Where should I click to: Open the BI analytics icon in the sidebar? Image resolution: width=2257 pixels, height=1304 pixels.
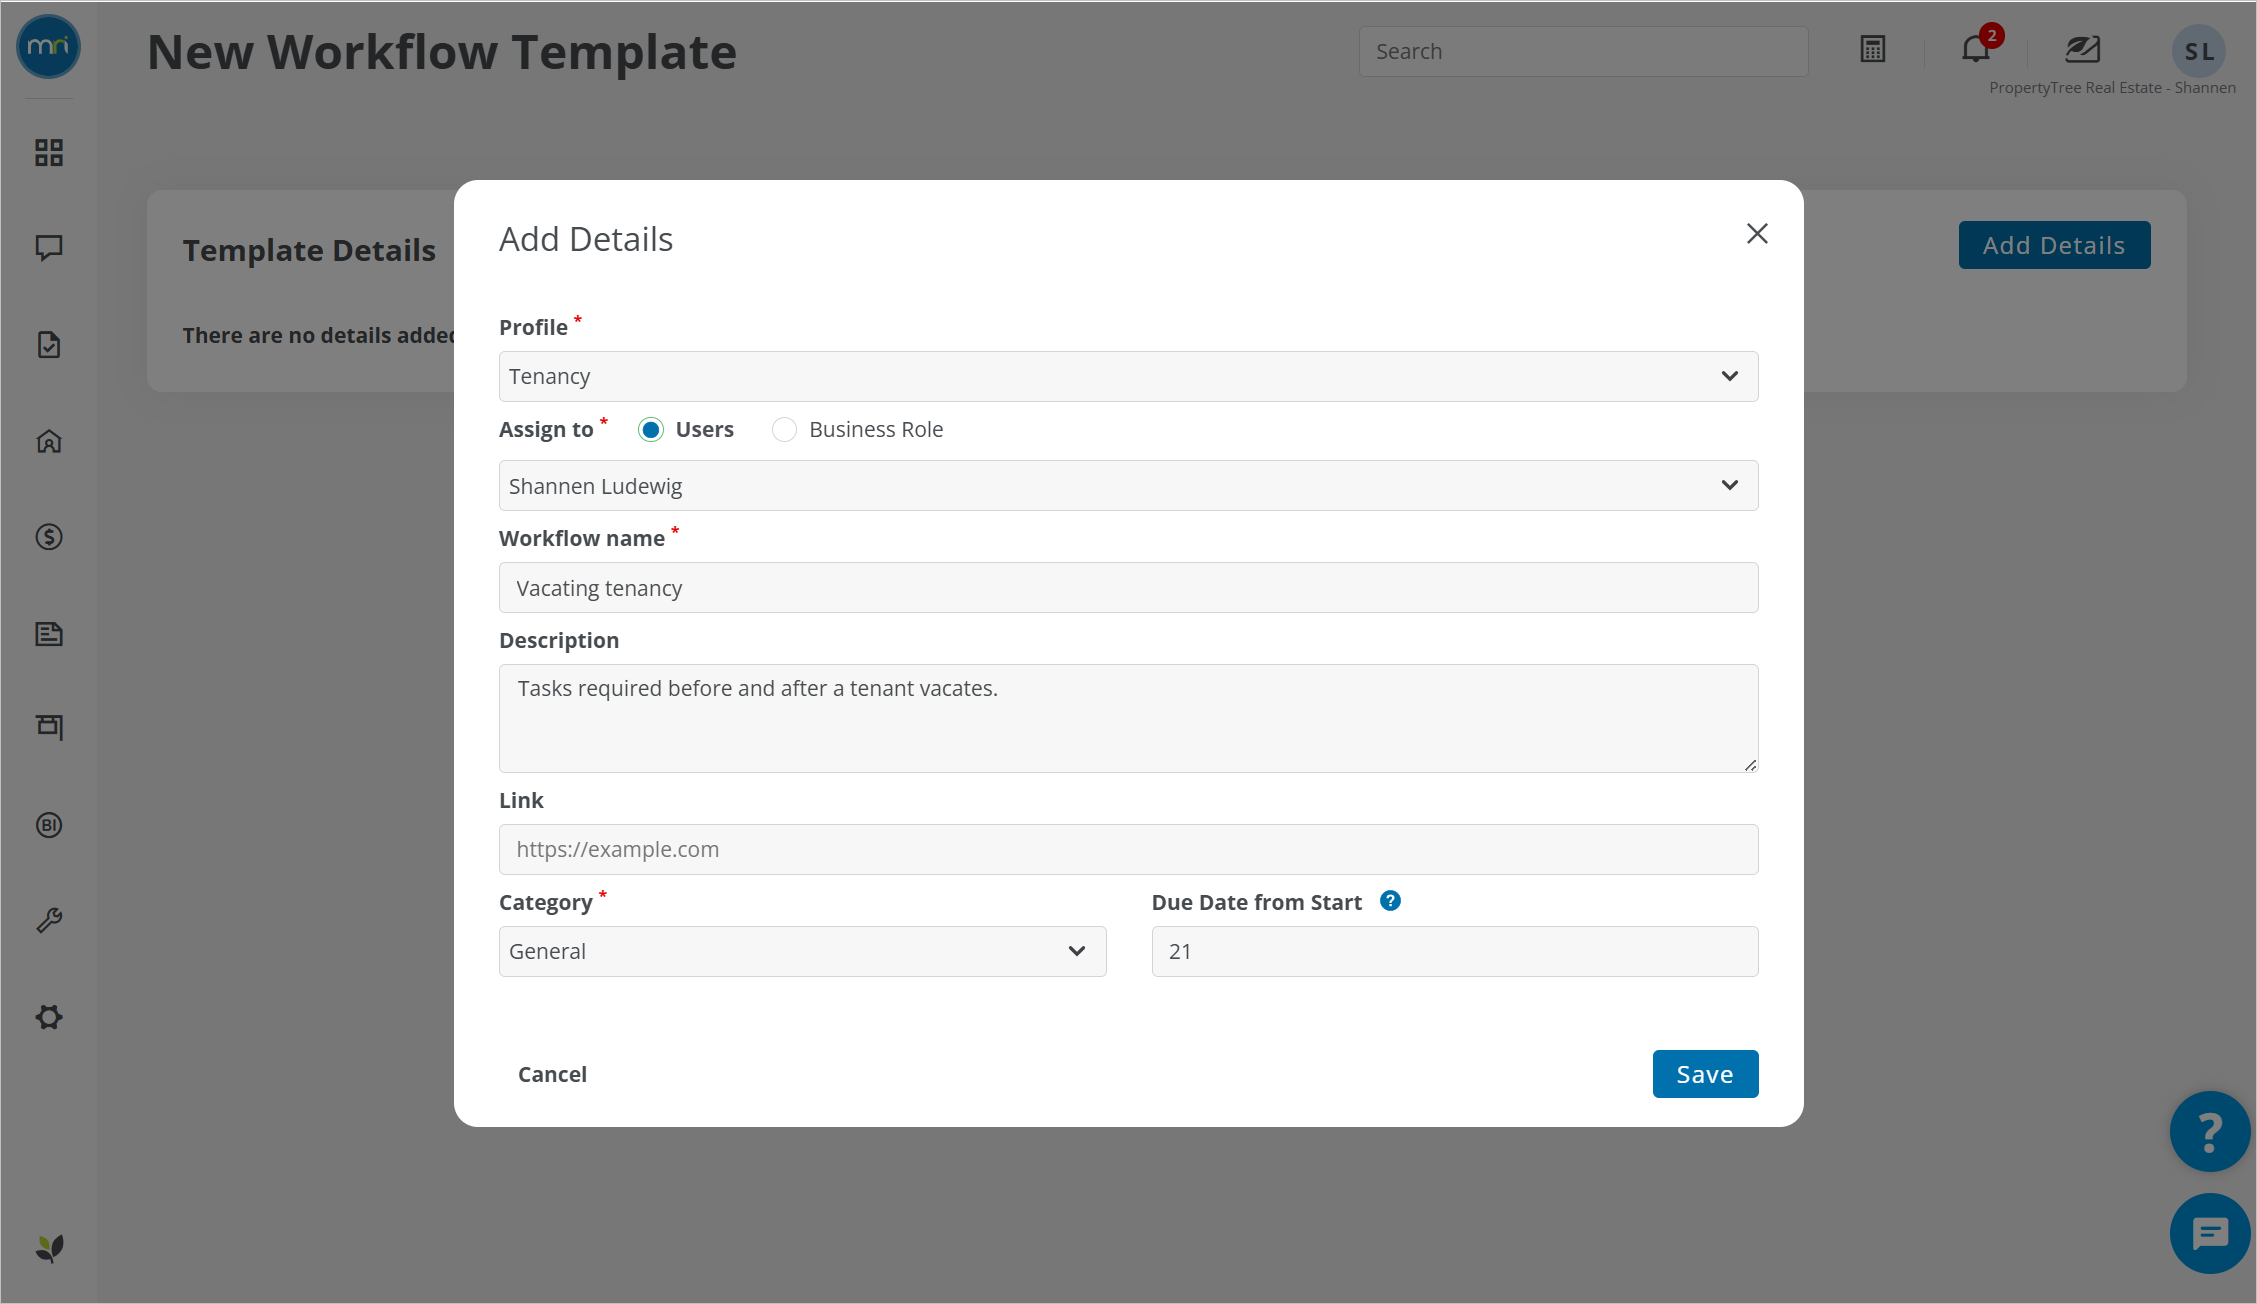(49, 825)
